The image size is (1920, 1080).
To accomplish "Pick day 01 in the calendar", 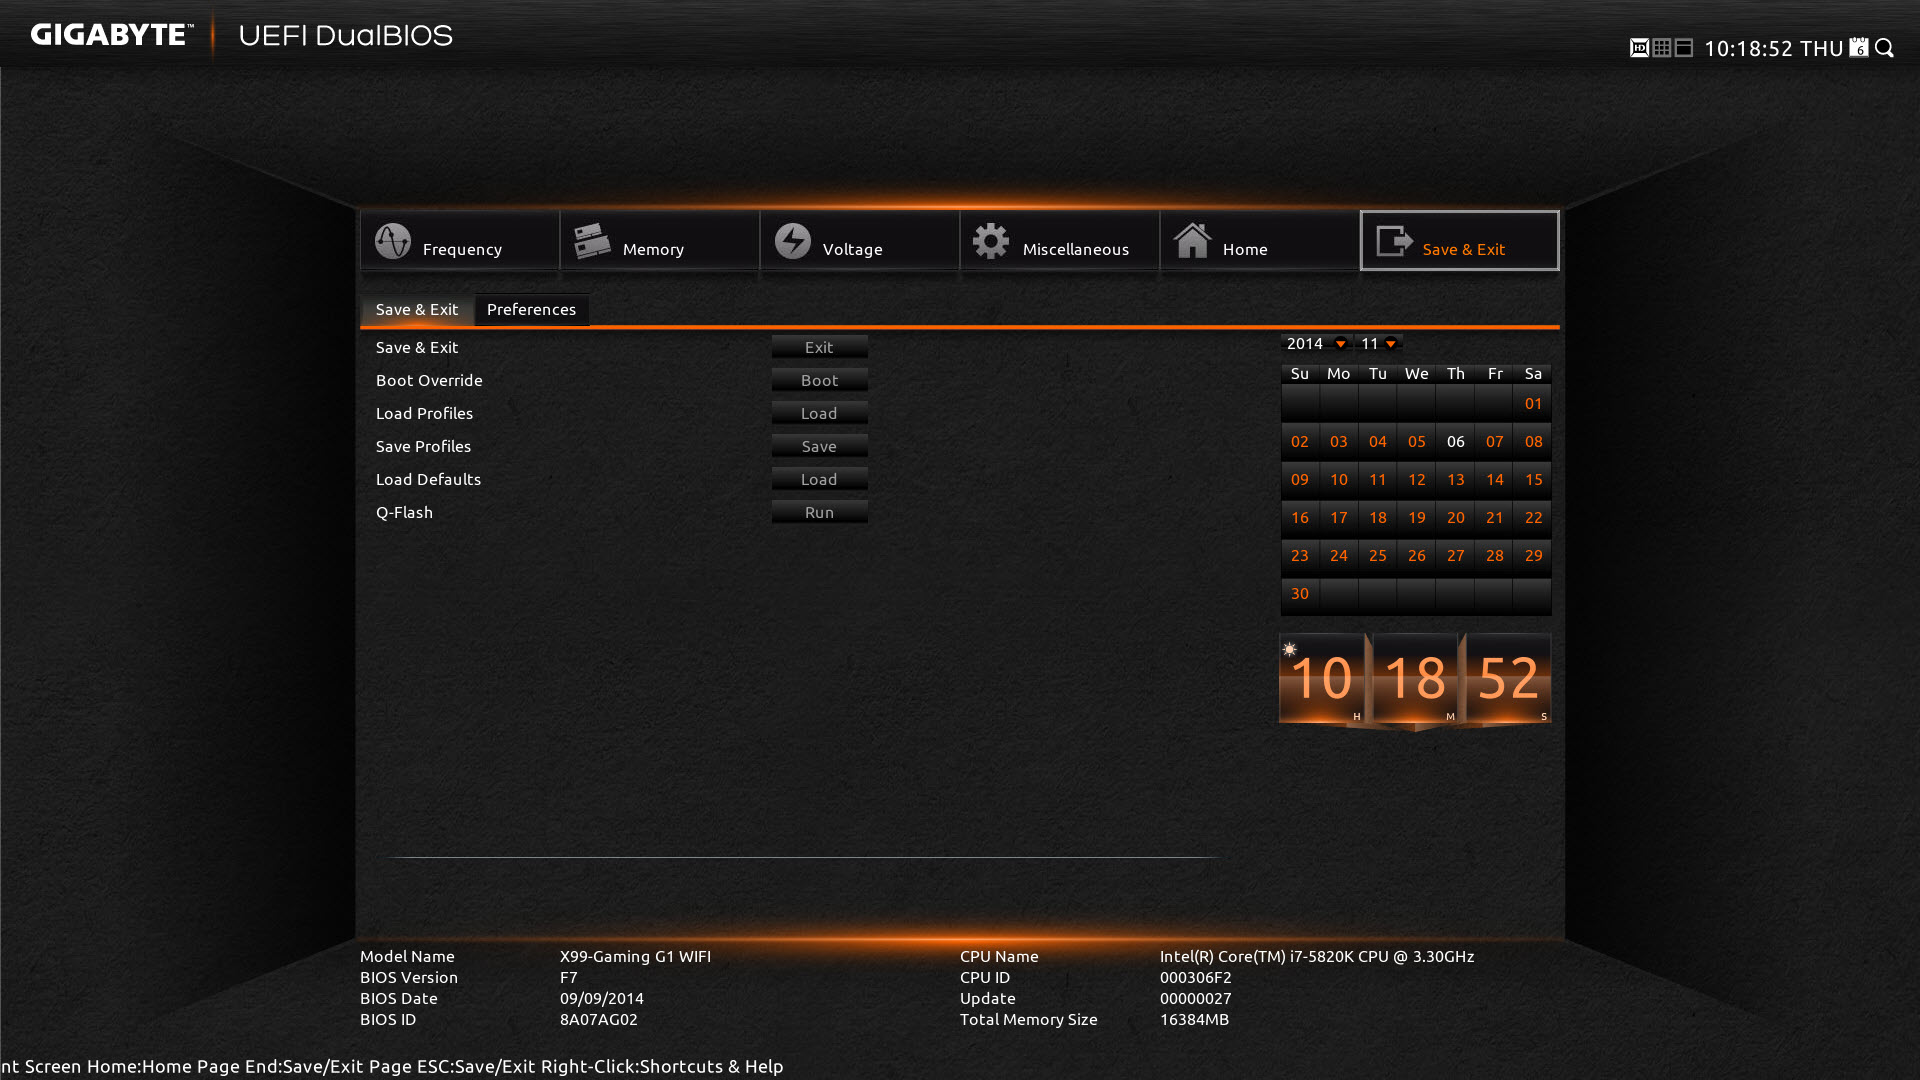I will [1533, 404].
